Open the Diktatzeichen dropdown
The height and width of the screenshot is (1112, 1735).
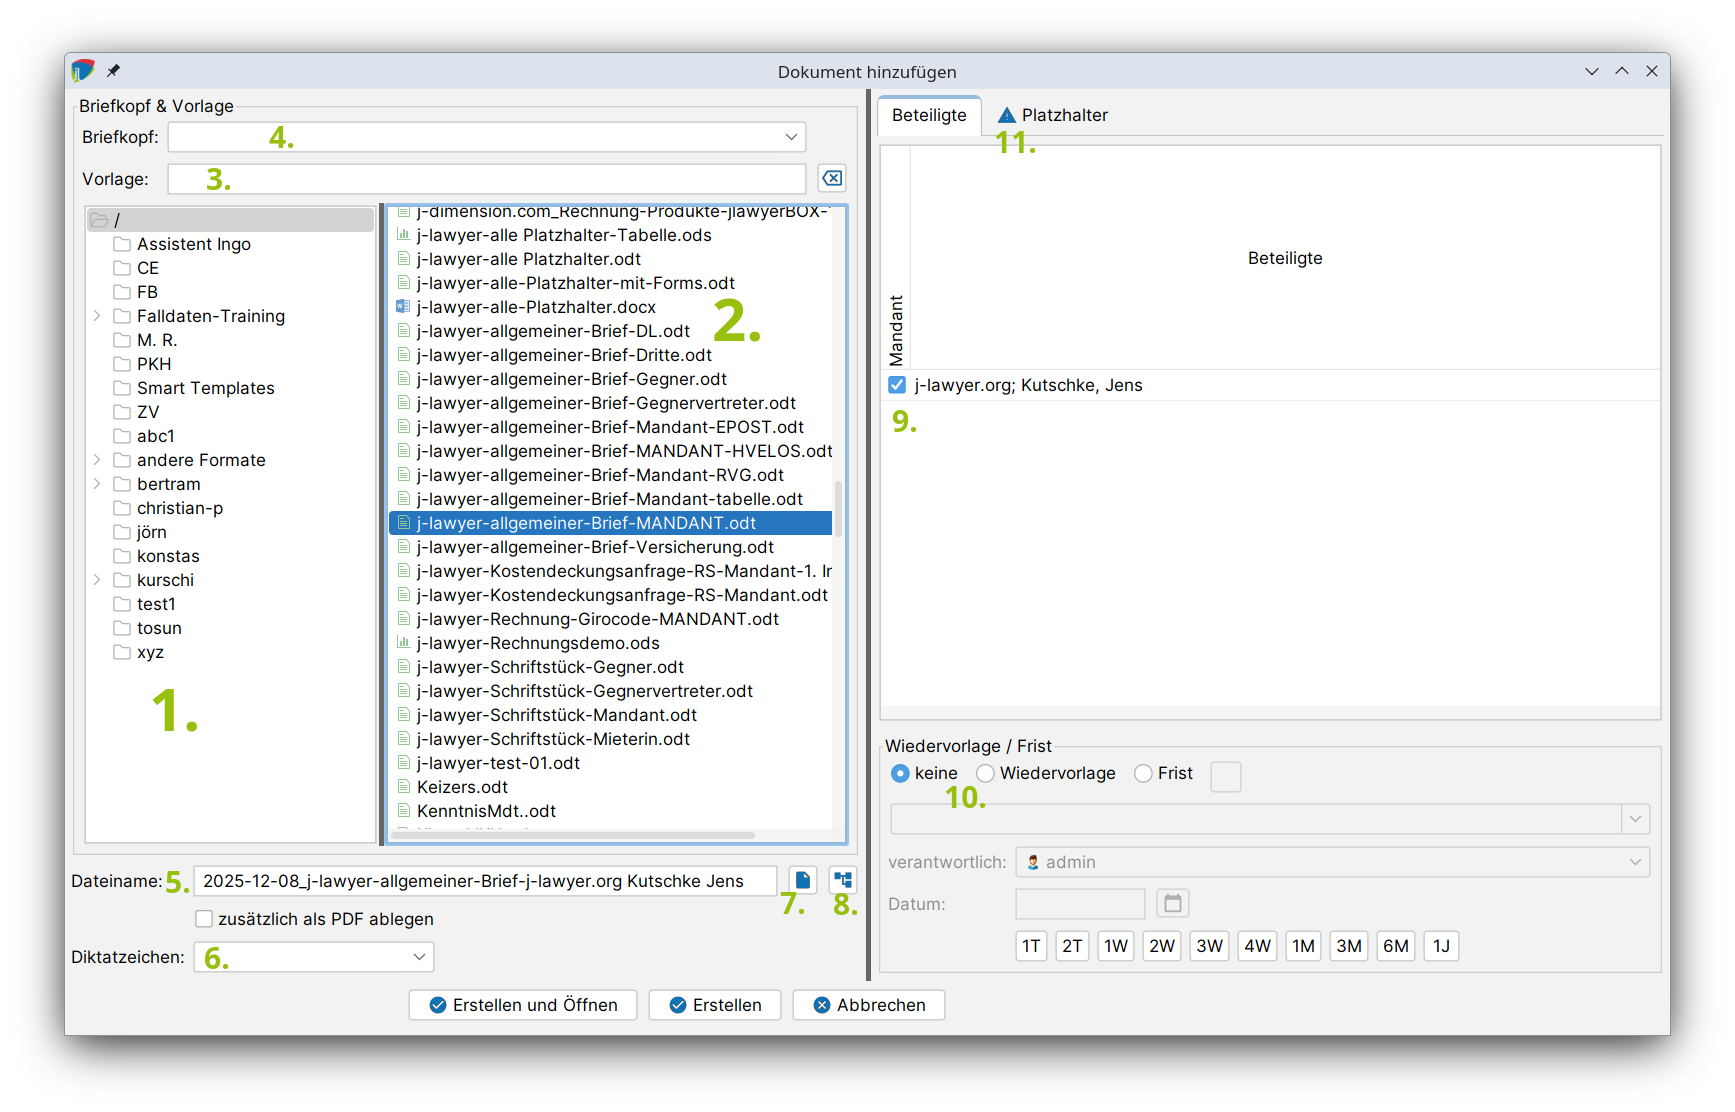tap(419, 957)
